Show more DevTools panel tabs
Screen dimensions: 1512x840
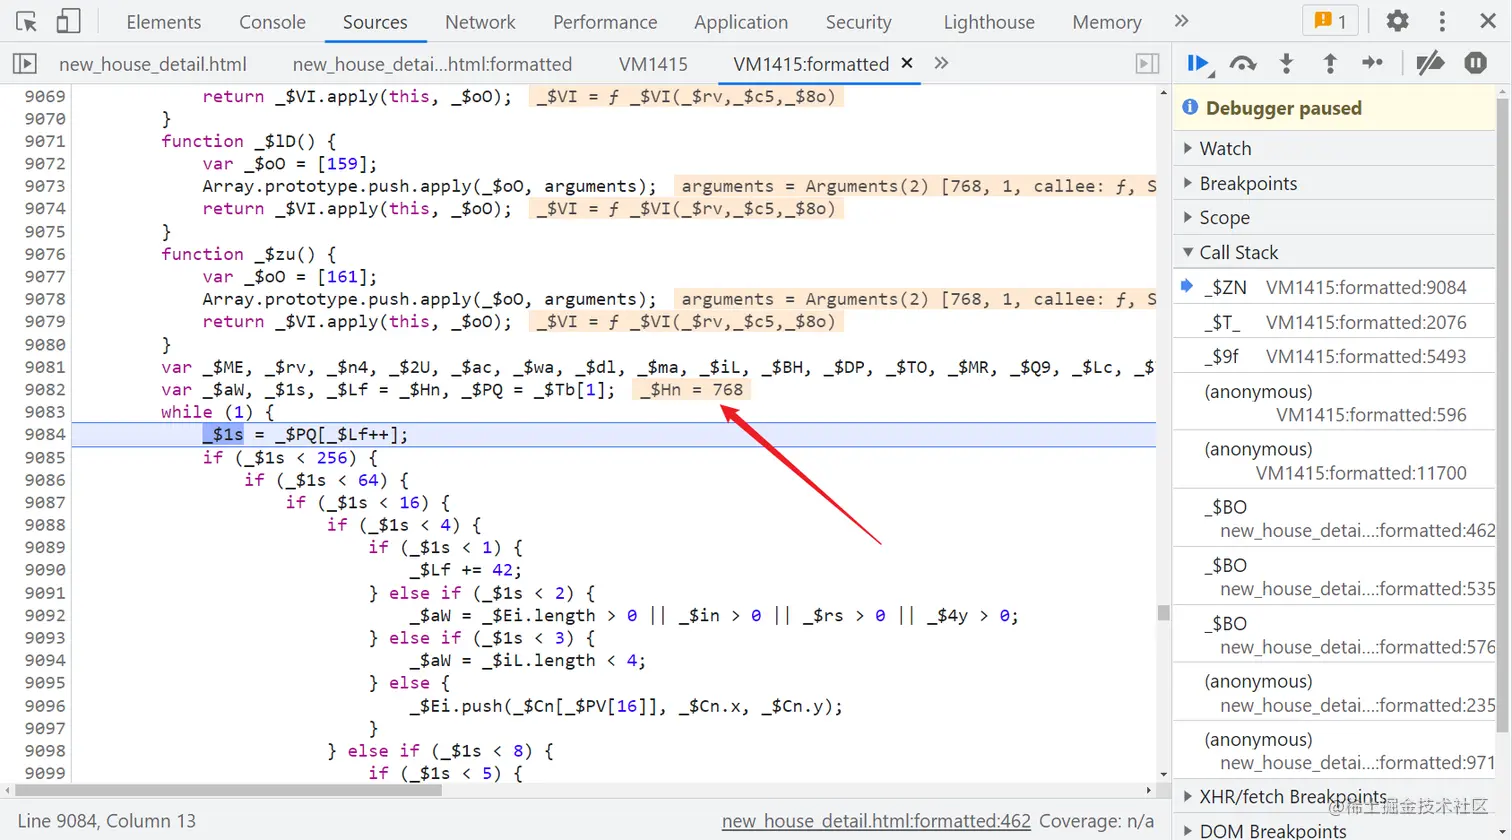(x=1181, y=21)
